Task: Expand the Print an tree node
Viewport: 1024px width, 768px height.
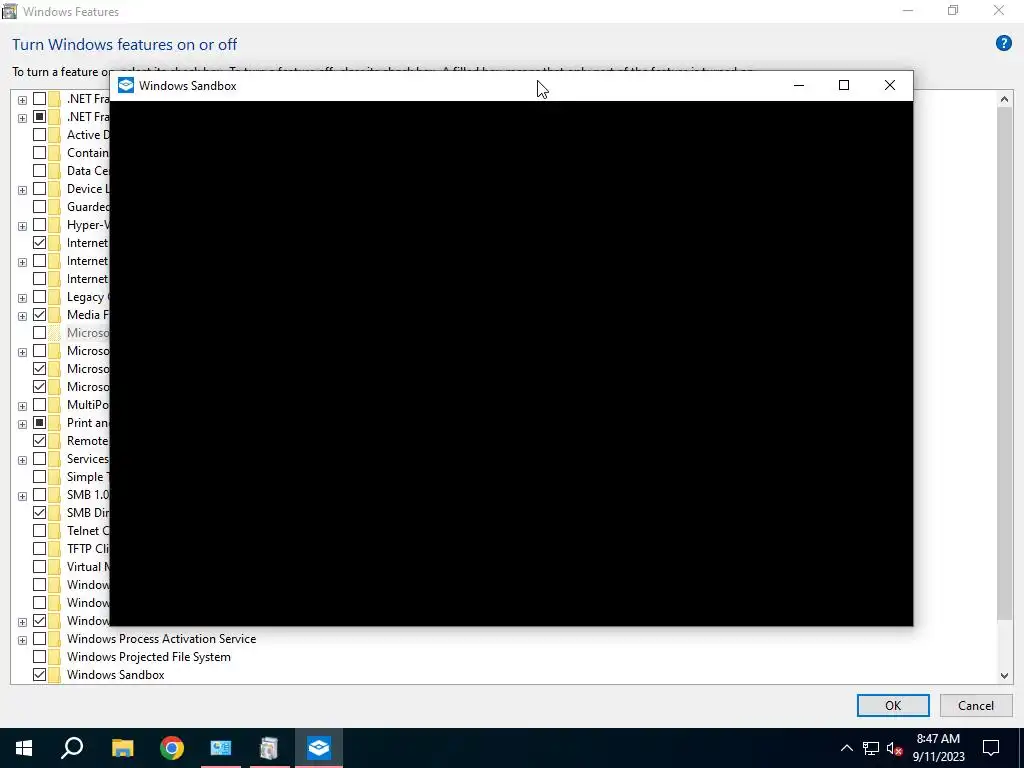Action: click(x=22, y=424)
